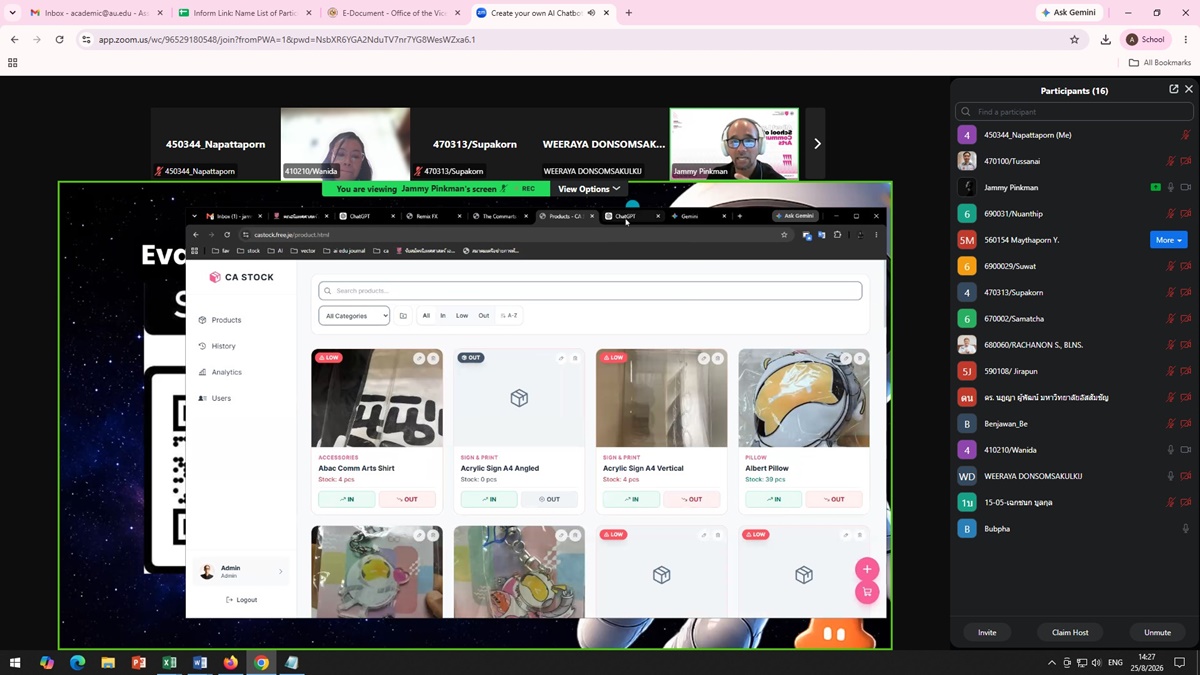
Task: Click the Users icon in CA Stock sidebar
Action: point(203,398)
